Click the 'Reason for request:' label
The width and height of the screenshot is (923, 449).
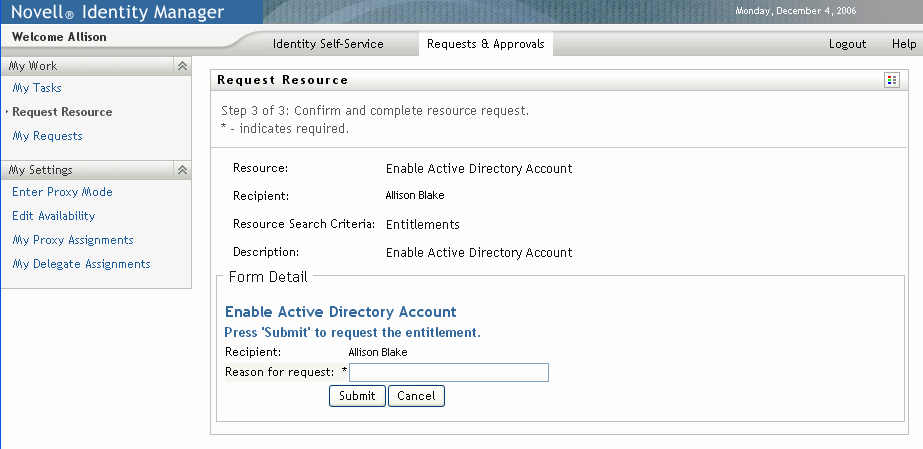(x=280, y=372)
